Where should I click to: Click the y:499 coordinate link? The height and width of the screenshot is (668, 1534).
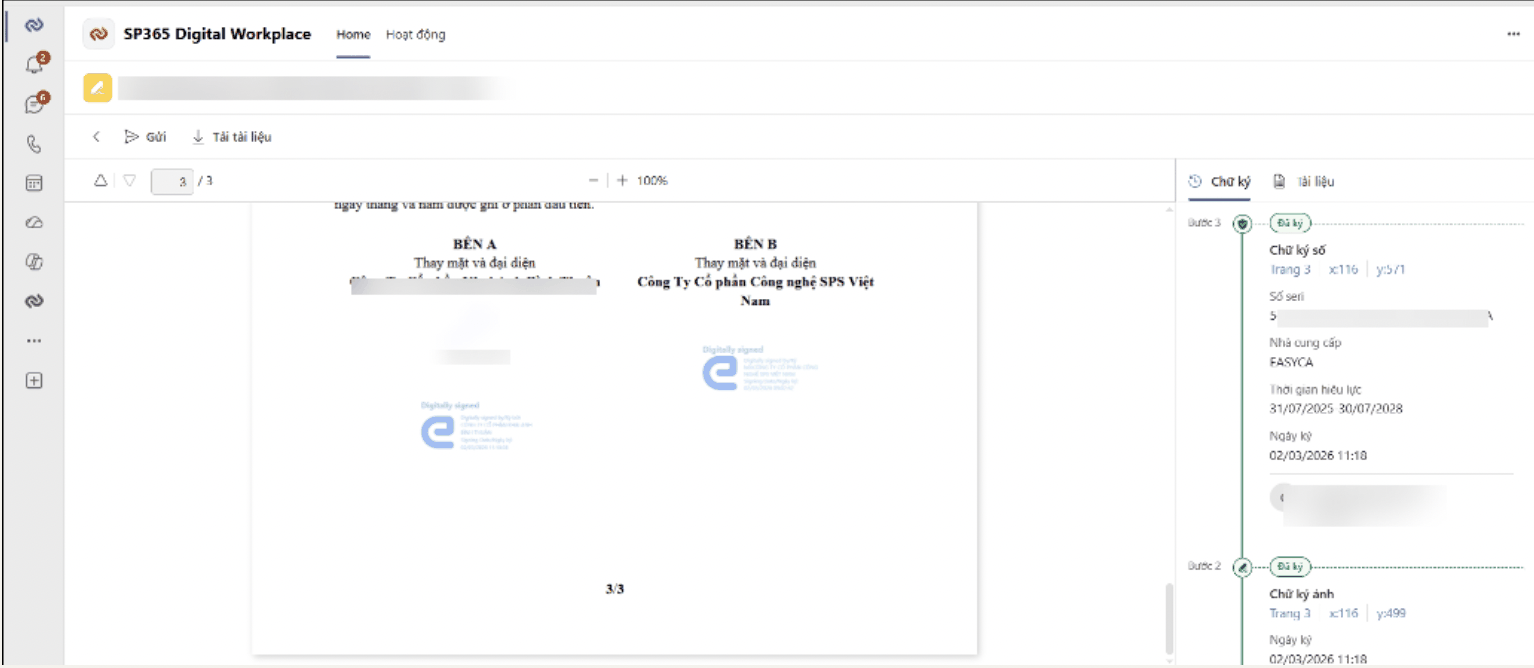(x=1391, y=613)
